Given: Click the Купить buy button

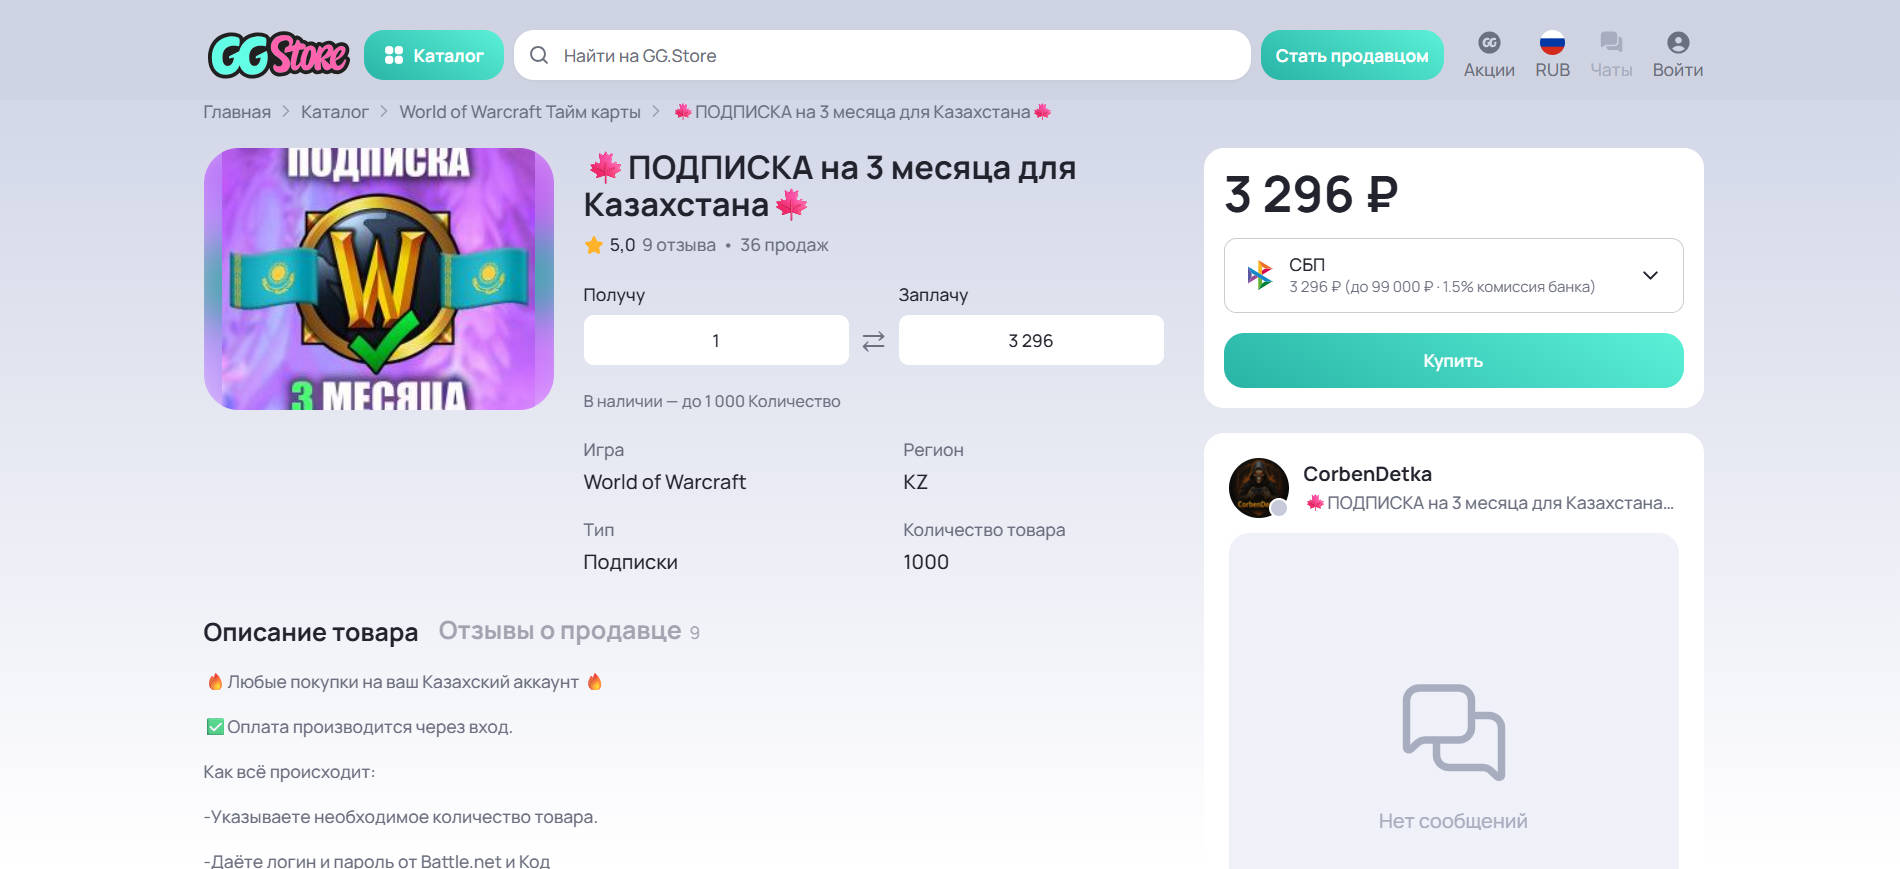Looking at the screenshot, I should tap(1453, 360).
